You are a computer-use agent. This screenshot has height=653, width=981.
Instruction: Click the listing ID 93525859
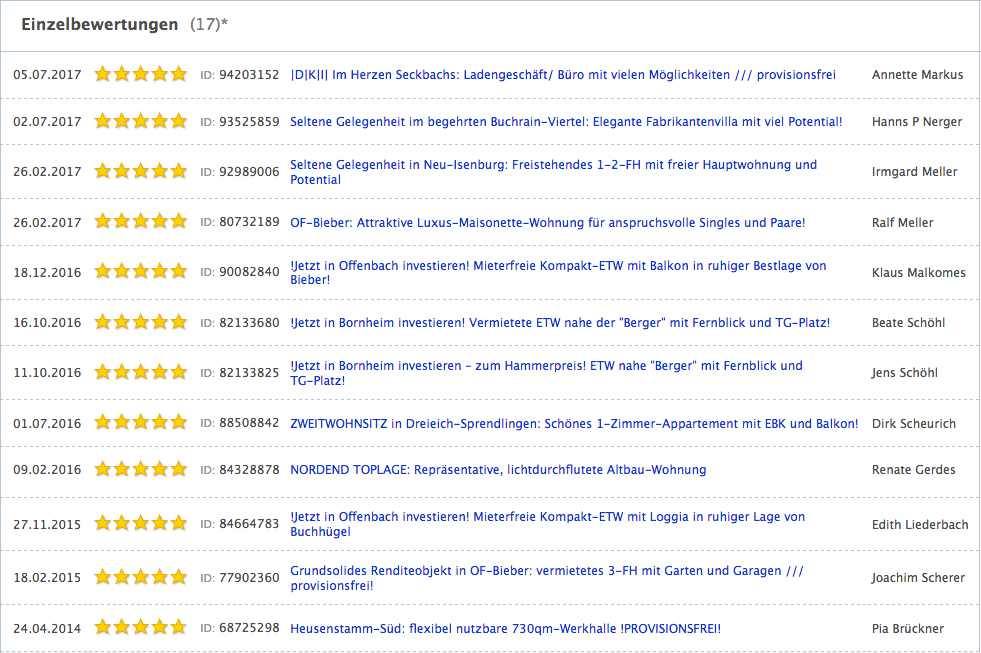(x=248, y=121)
